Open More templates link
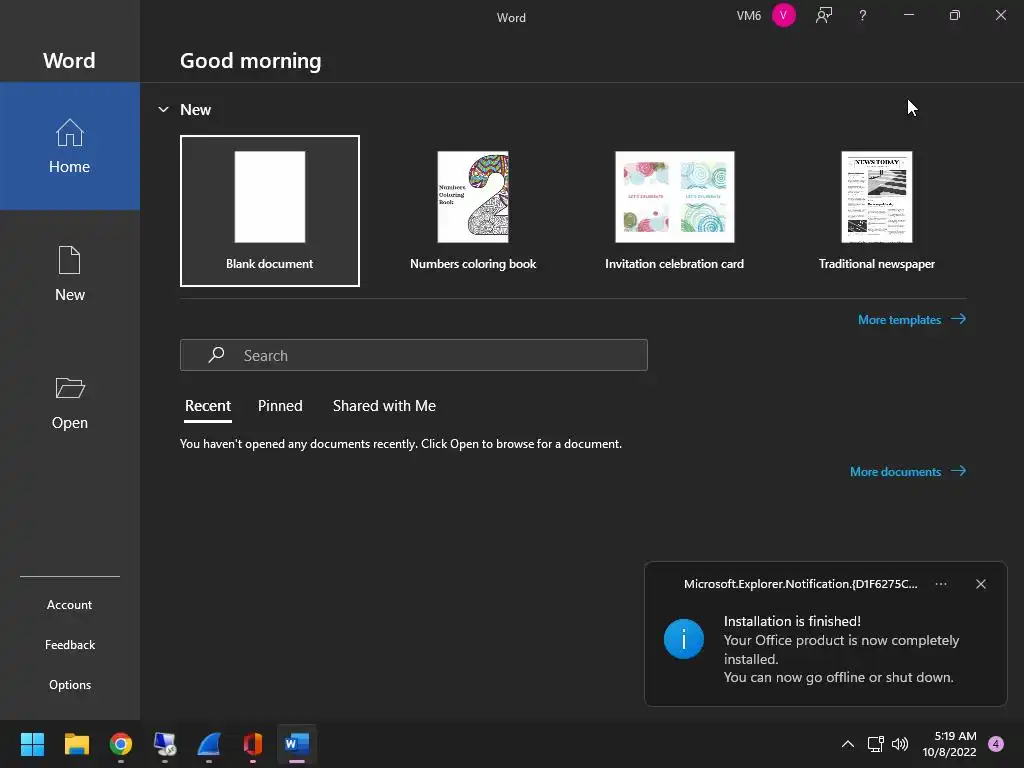This screenshot has height=768, width=1024. pyautogui.click(x=912, y=319)
